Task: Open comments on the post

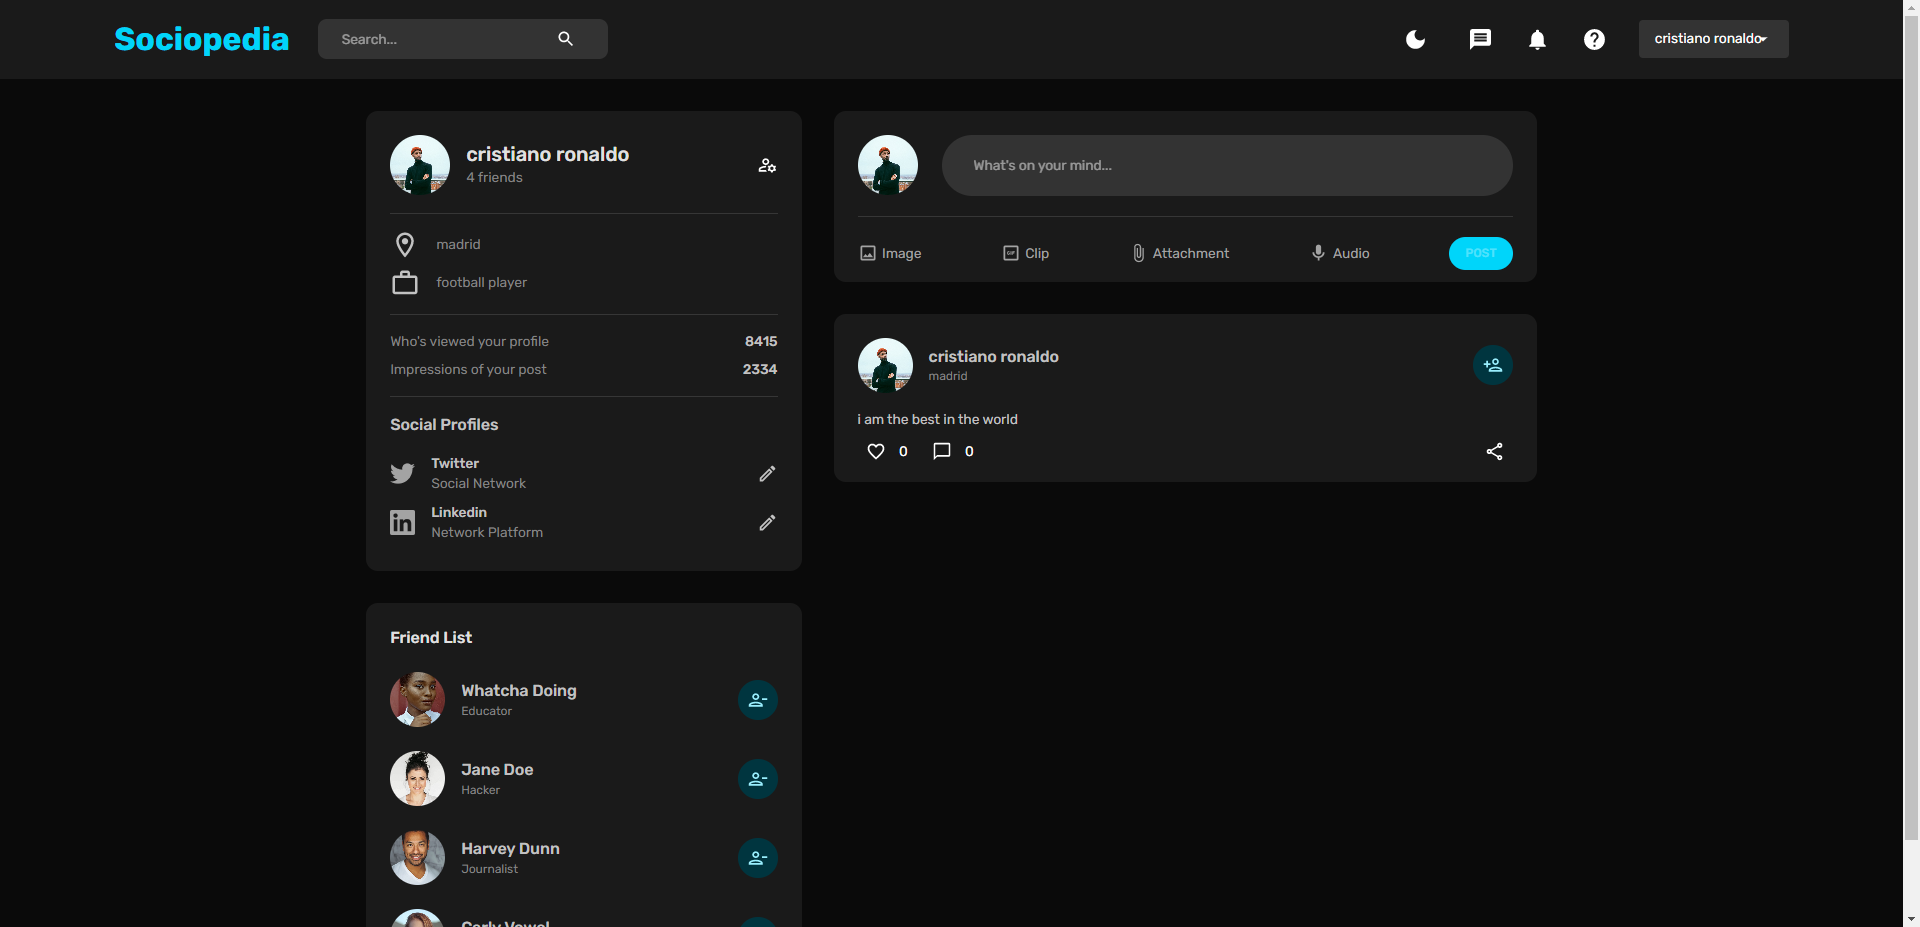Action: click(942, 451)
